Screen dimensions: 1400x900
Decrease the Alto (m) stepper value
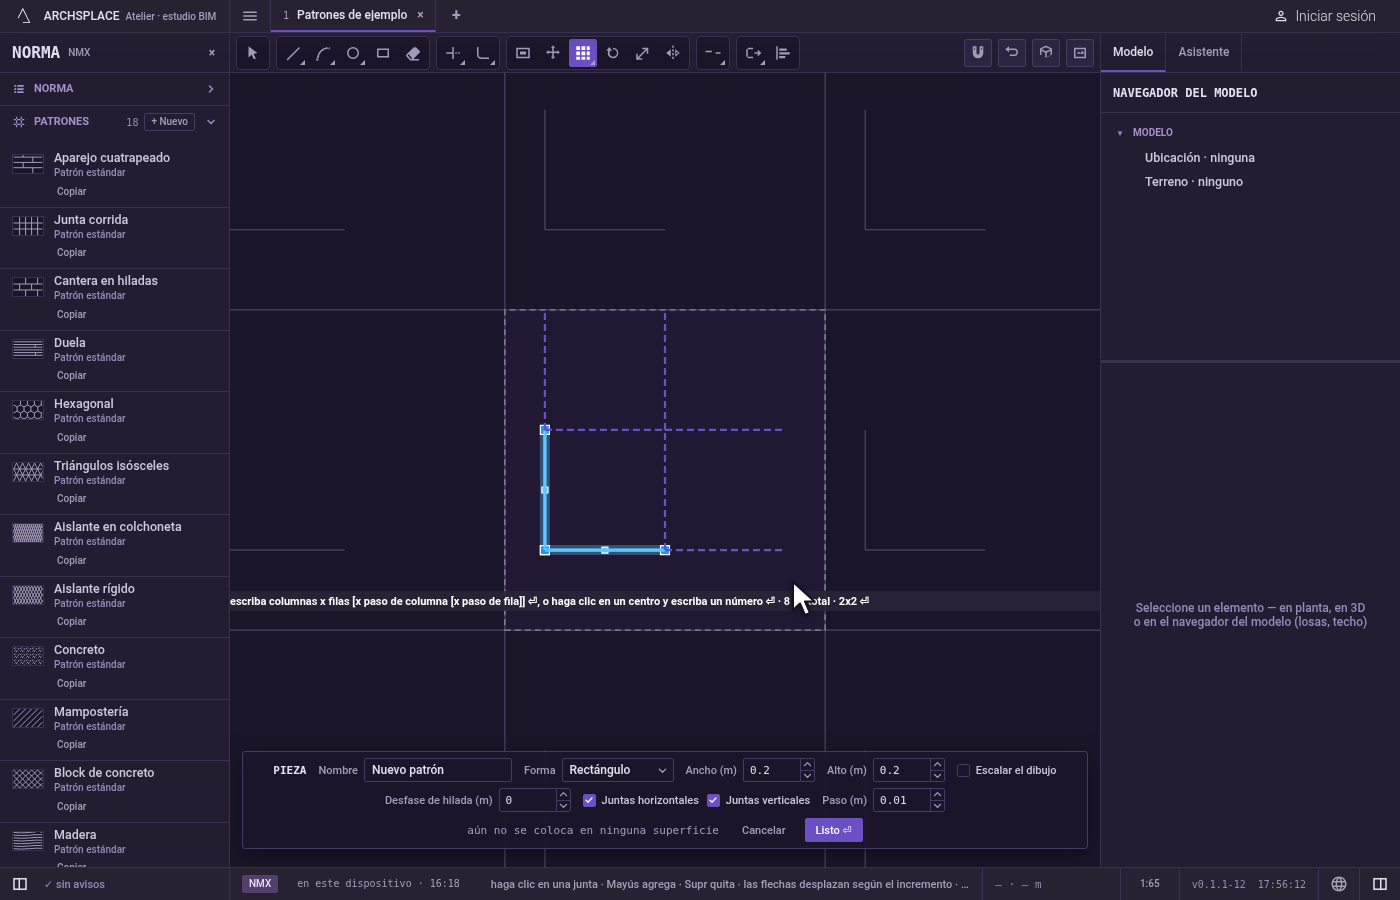click(x=937, y=776)
